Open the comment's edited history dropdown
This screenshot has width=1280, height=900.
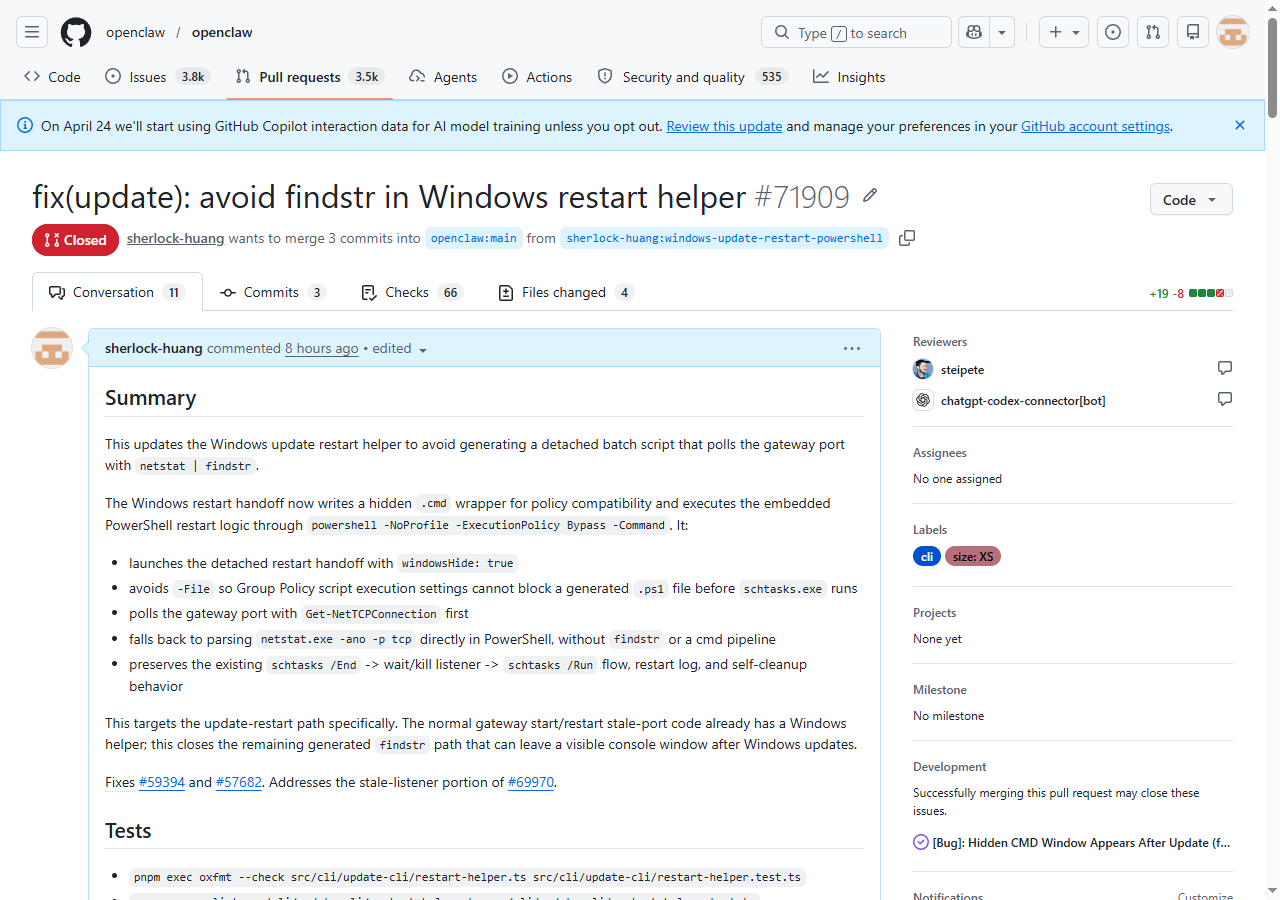400,349
